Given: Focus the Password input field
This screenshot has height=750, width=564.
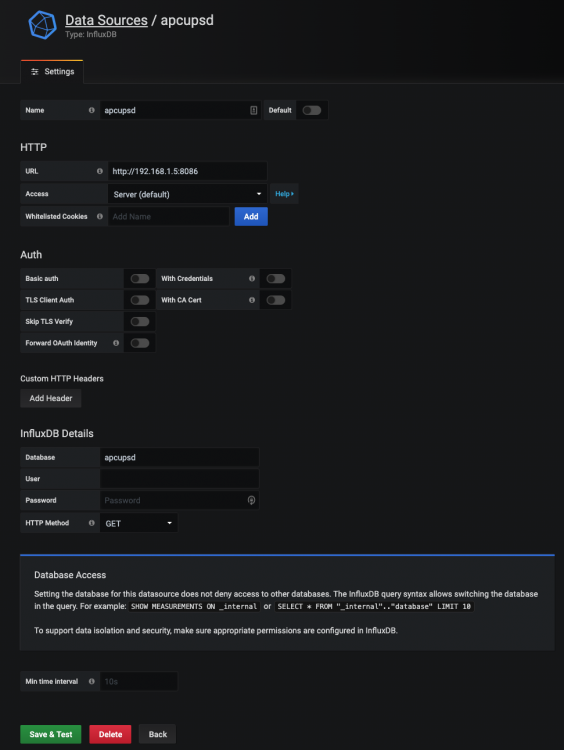Looking at the screenshot, I should (x=179, y=500).
